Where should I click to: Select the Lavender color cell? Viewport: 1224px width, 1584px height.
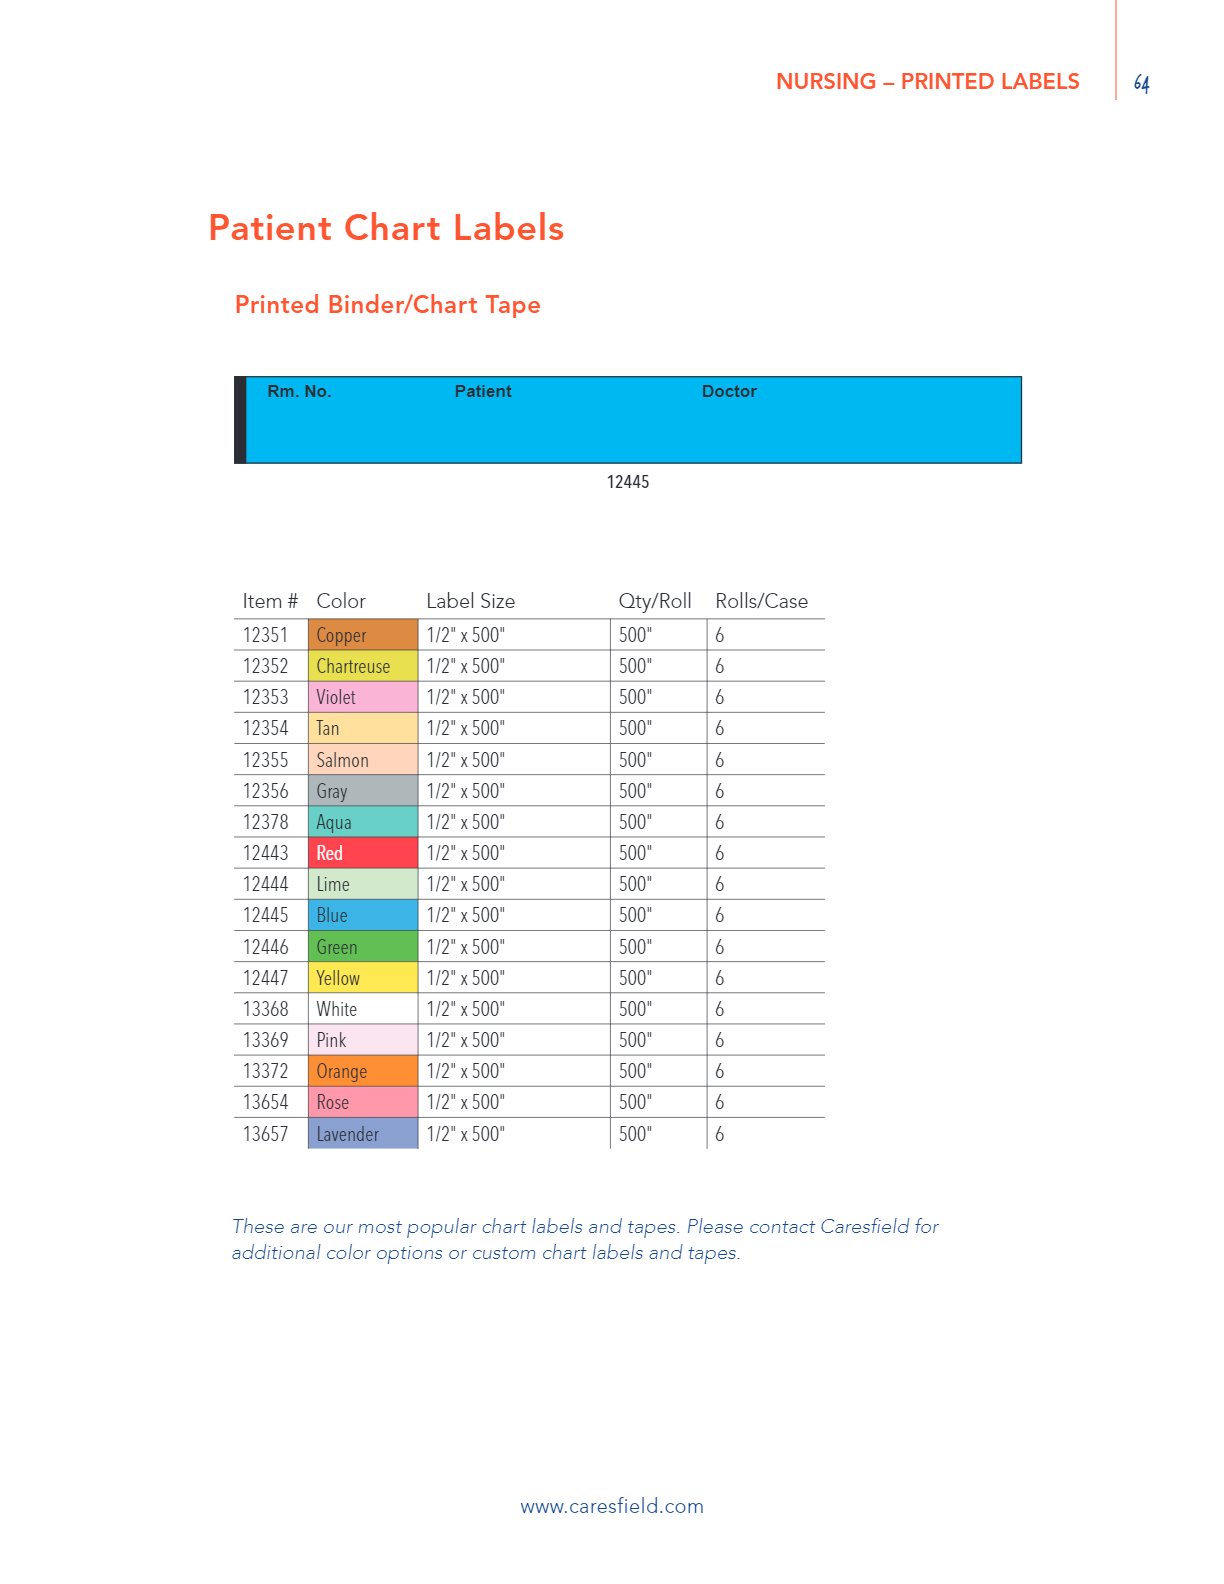[x=362, y=1134]
